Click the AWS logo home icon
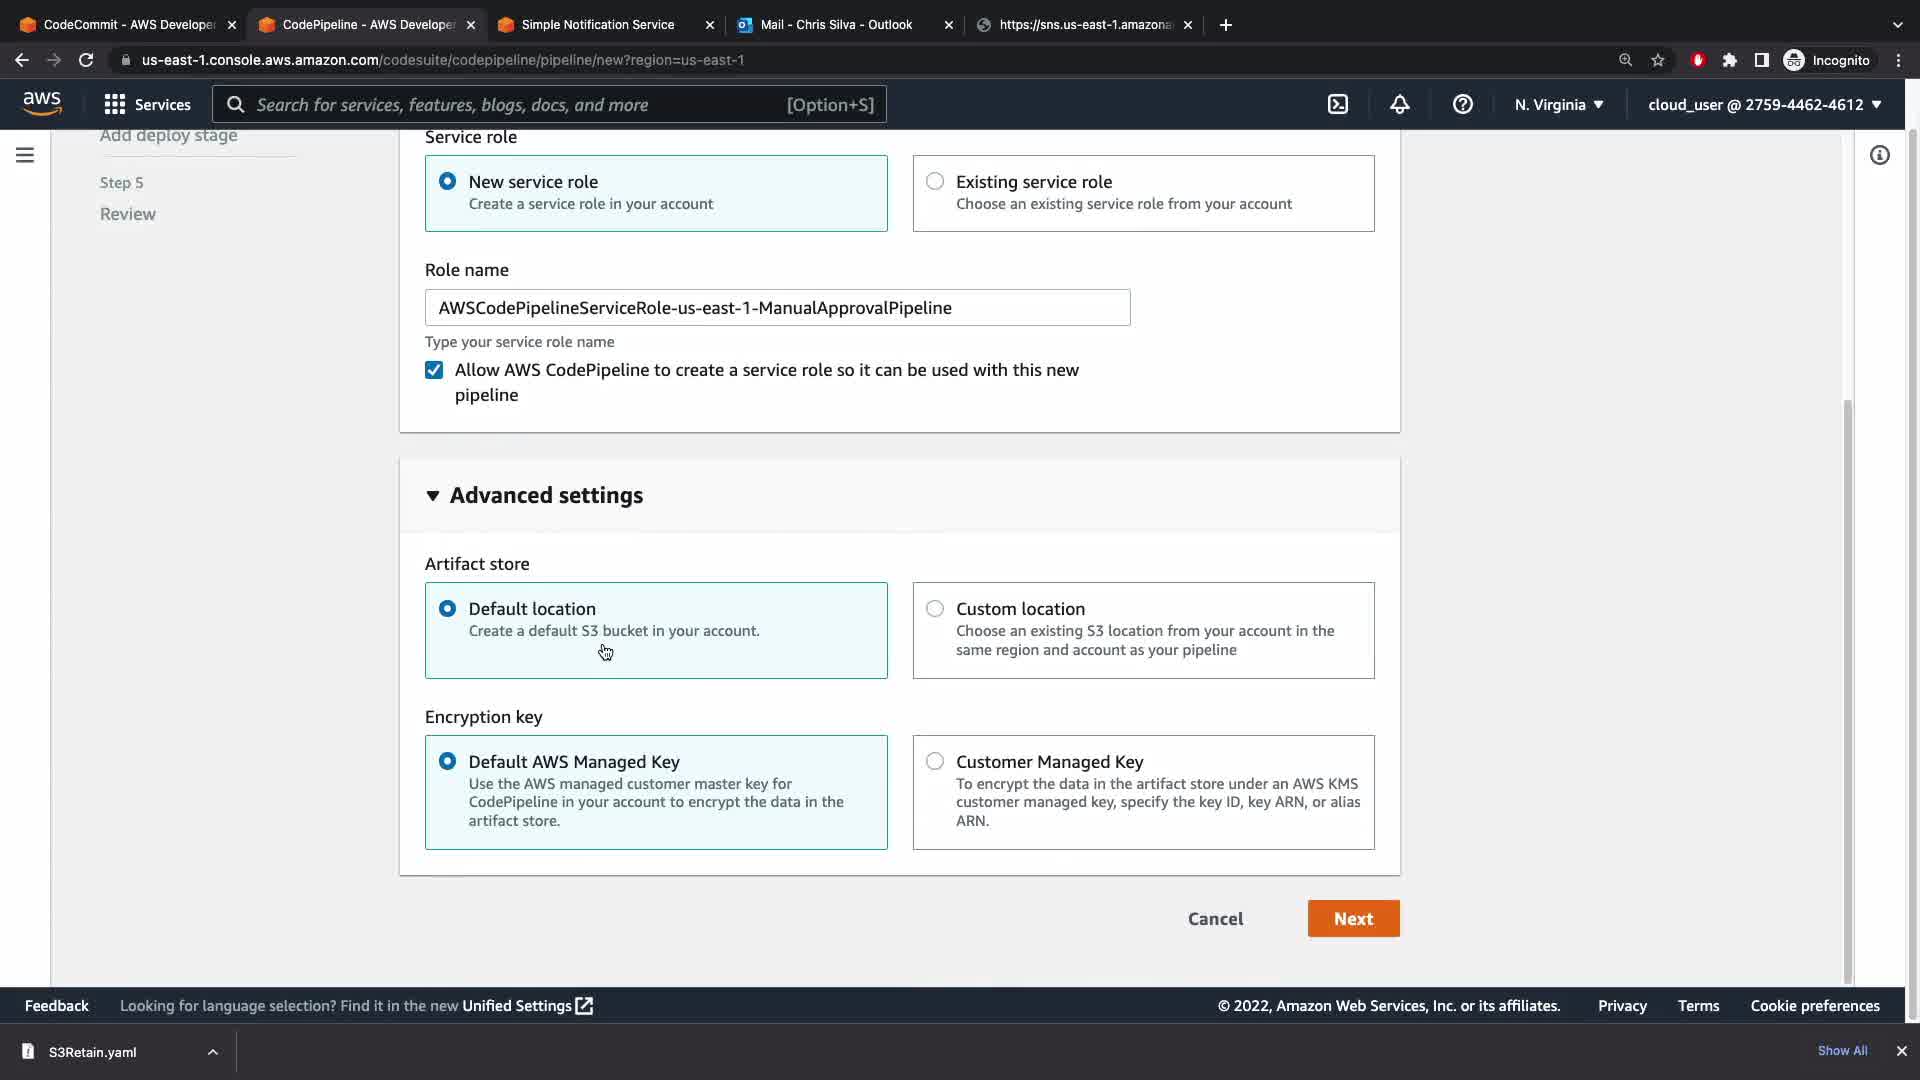1920x1080 pixels. 42,104
